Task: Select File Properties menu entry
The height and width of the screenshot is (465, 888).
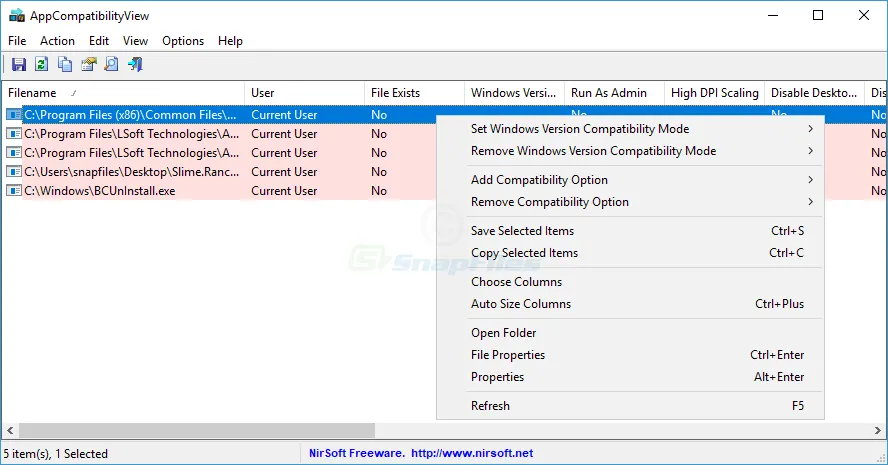Action: pos(630,355)
